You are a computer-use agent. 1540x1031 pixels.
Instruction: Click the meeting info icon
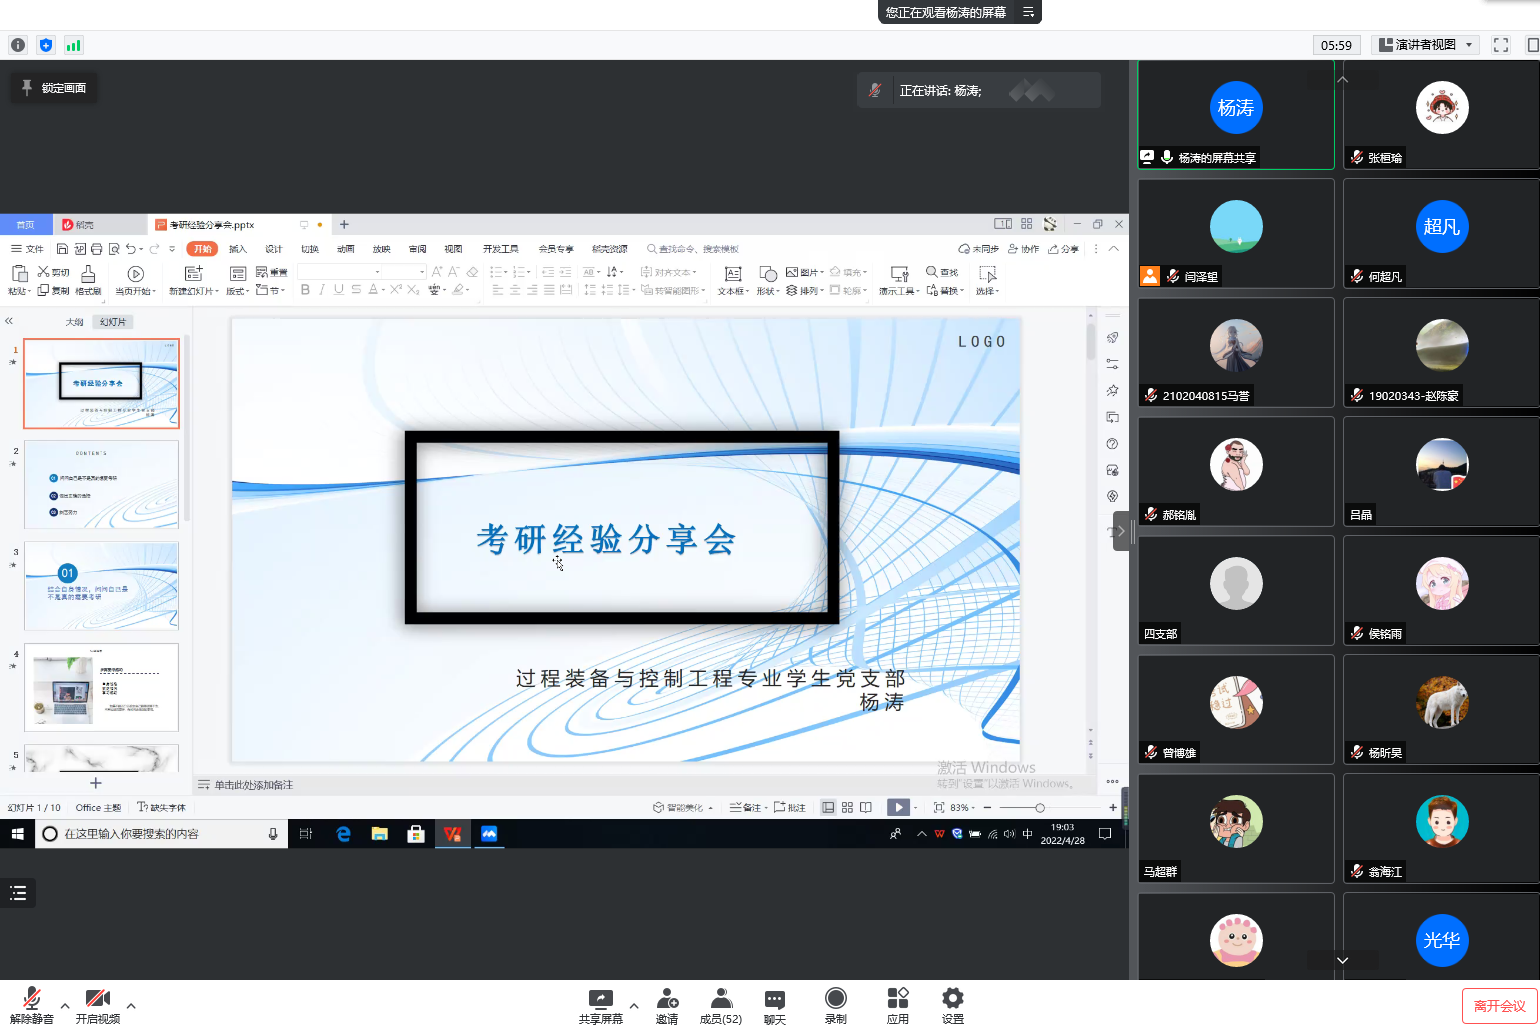18,45
